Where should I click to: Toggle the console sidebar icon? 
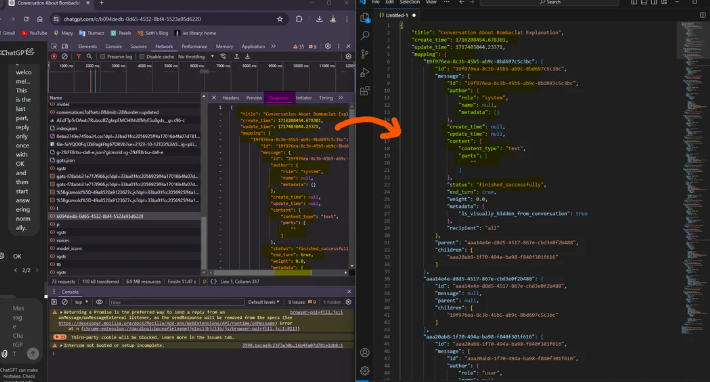click(54, 302)
